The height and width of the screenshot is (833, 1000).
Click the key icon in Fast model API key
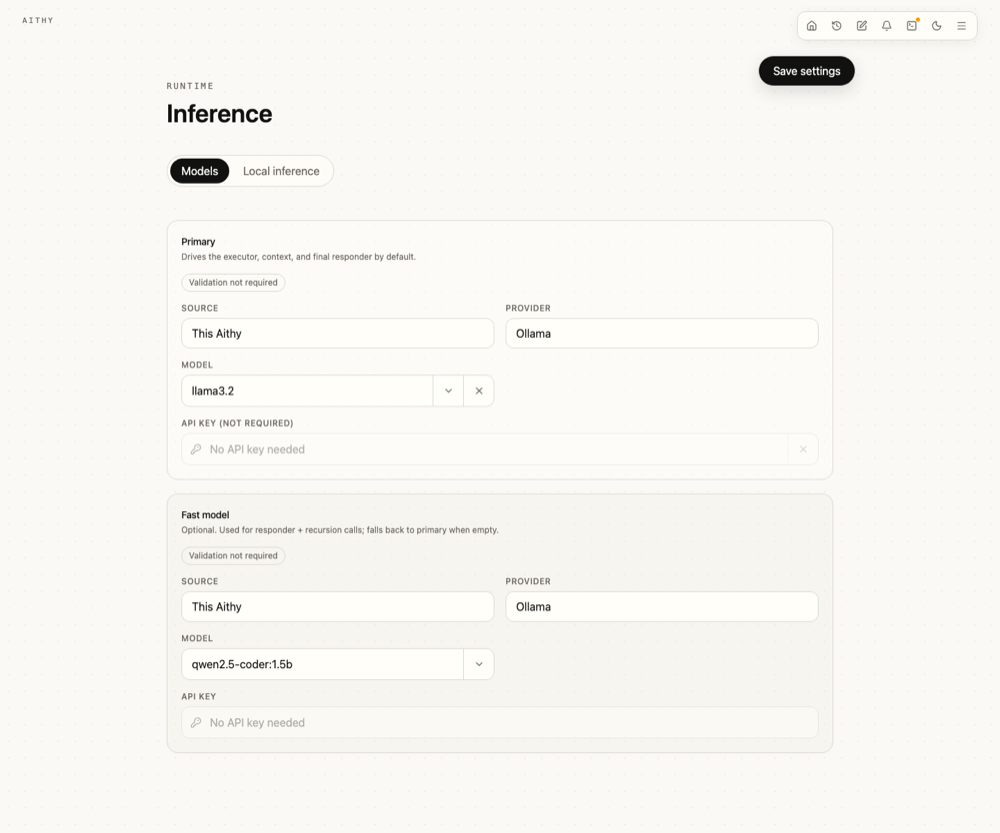point(196,723)
